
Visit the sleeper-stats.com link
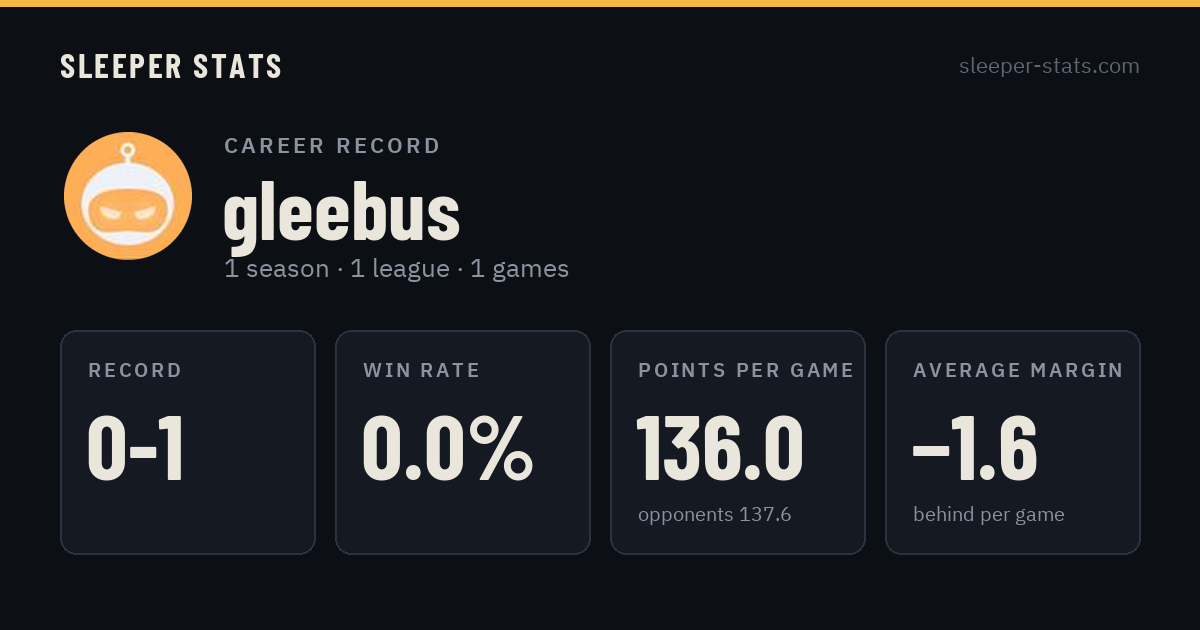click(x=1049, y=67)
